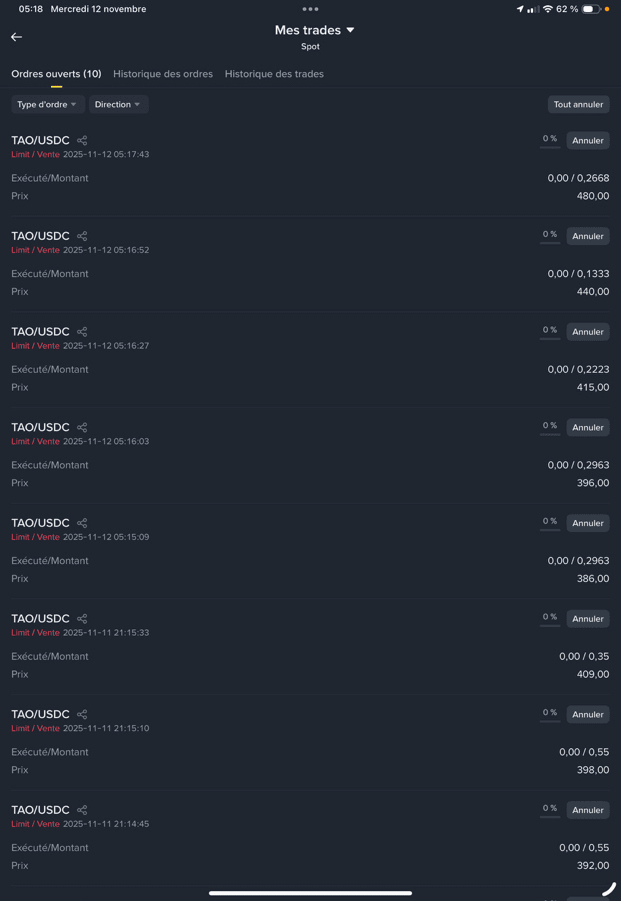Share the TAO/USDC order priced 415,00
This screenshot has height=901, width=621.
(x=82, y=332)
